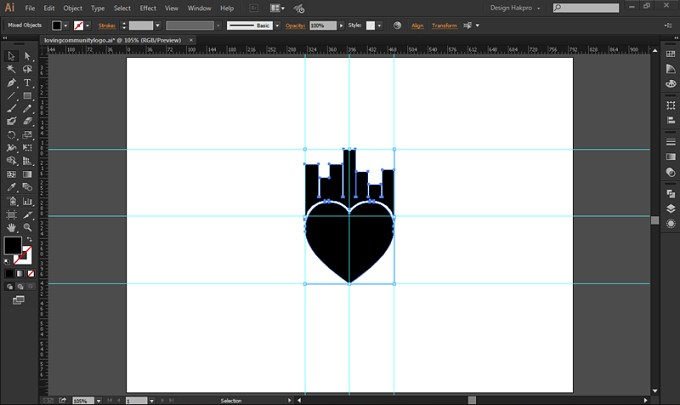Screen dimensions: 680x405
Task: Click the Align link
Action: pos(417,26)
